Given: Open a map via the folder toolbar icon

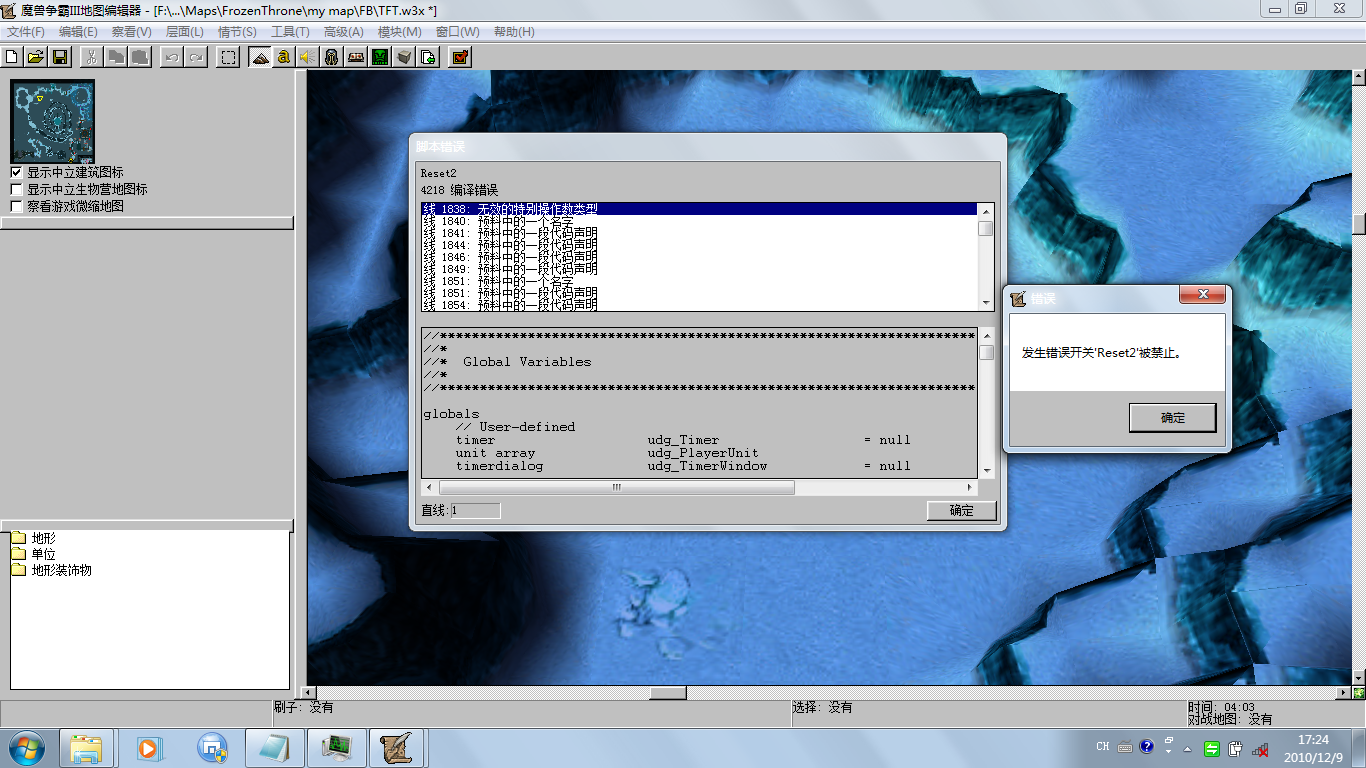Looking at the screenshot, I should pyautogui.click(x=35, y=57).
